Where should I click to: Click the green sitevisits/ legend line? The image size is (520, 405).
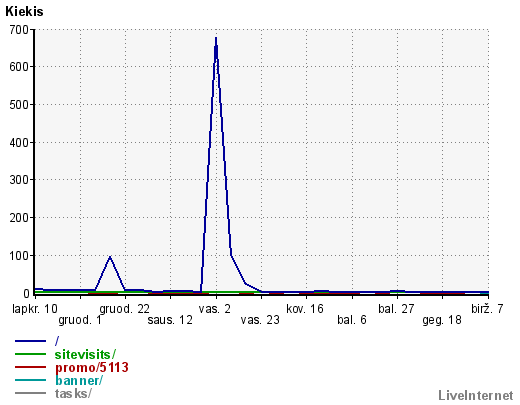click(x=30, y=354)
